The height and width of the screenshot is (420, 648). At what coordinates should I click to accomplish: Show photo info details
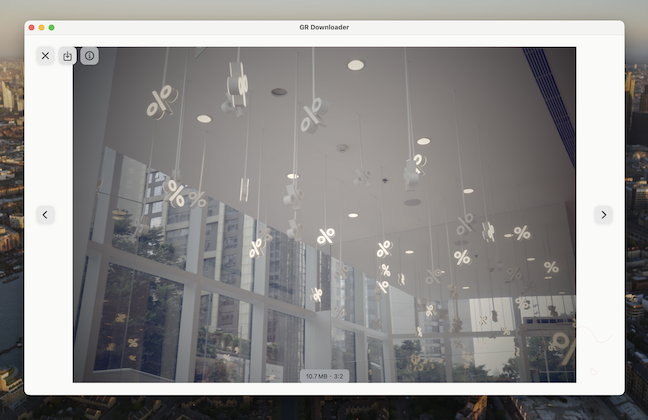click(89, 56)
